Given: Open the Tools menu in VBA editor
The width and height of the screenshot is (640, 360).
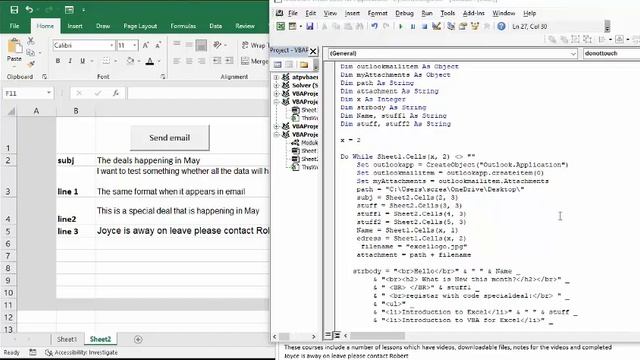Looking at the screenshot, I should tap(447, 13).
